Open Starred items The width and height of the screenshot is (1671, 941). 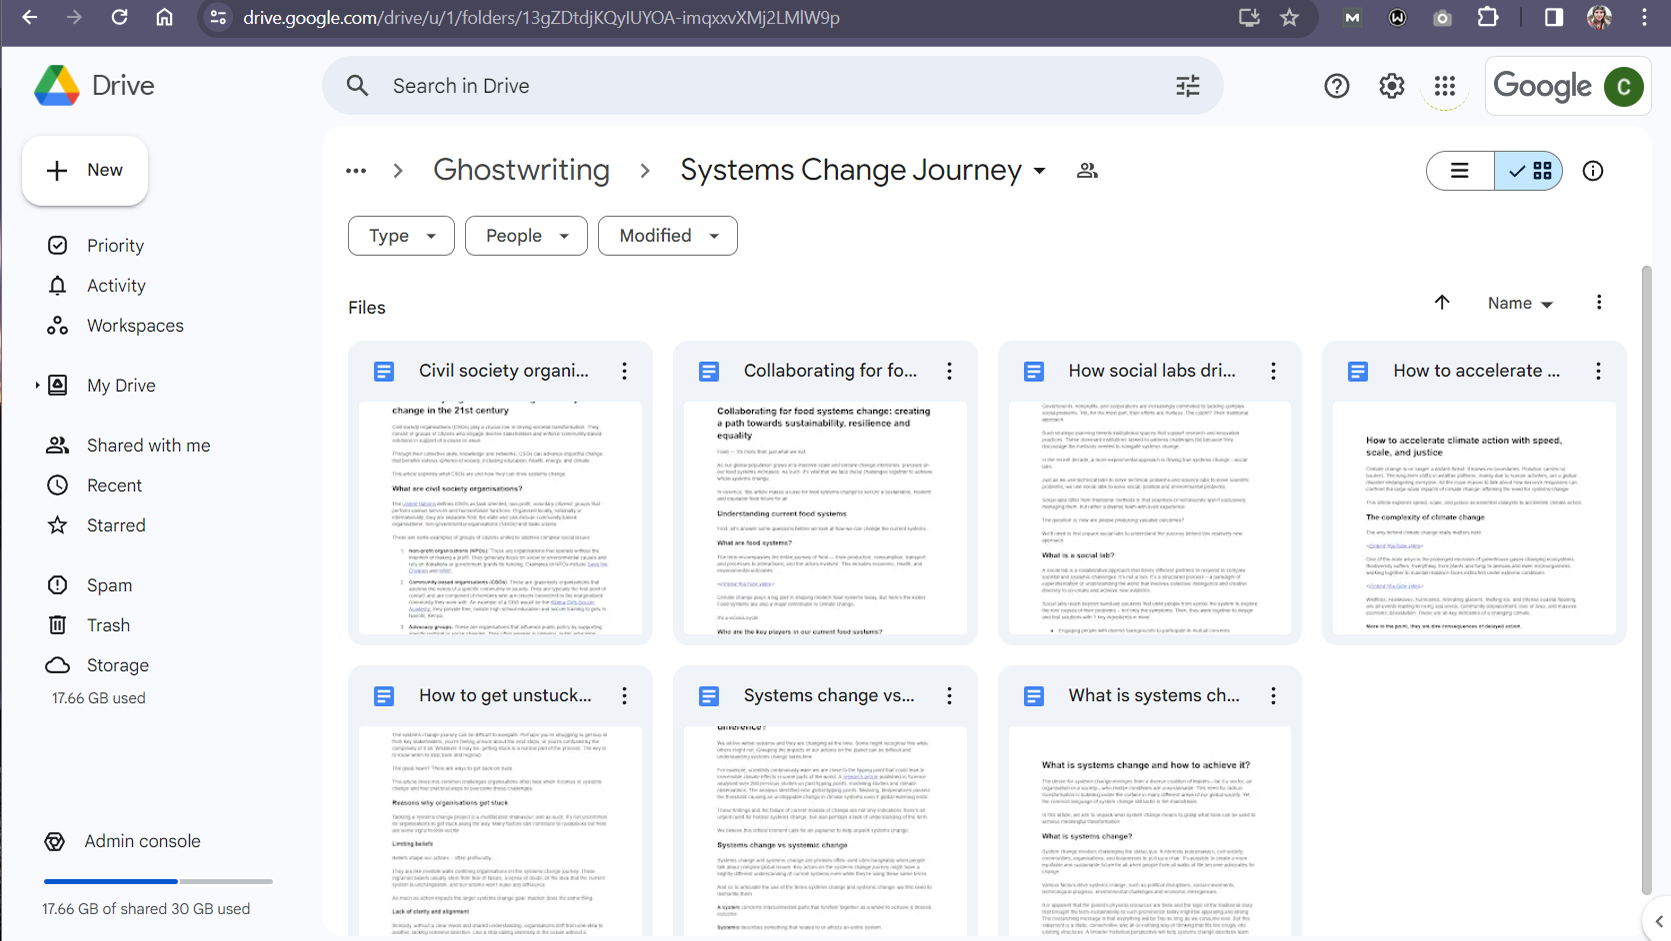tap(116, 526)
